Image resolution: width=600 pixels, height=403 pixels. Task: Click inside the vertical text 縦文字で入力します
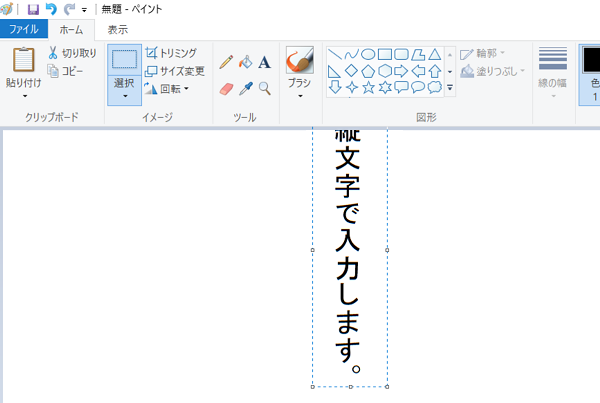tap(347, 249)
